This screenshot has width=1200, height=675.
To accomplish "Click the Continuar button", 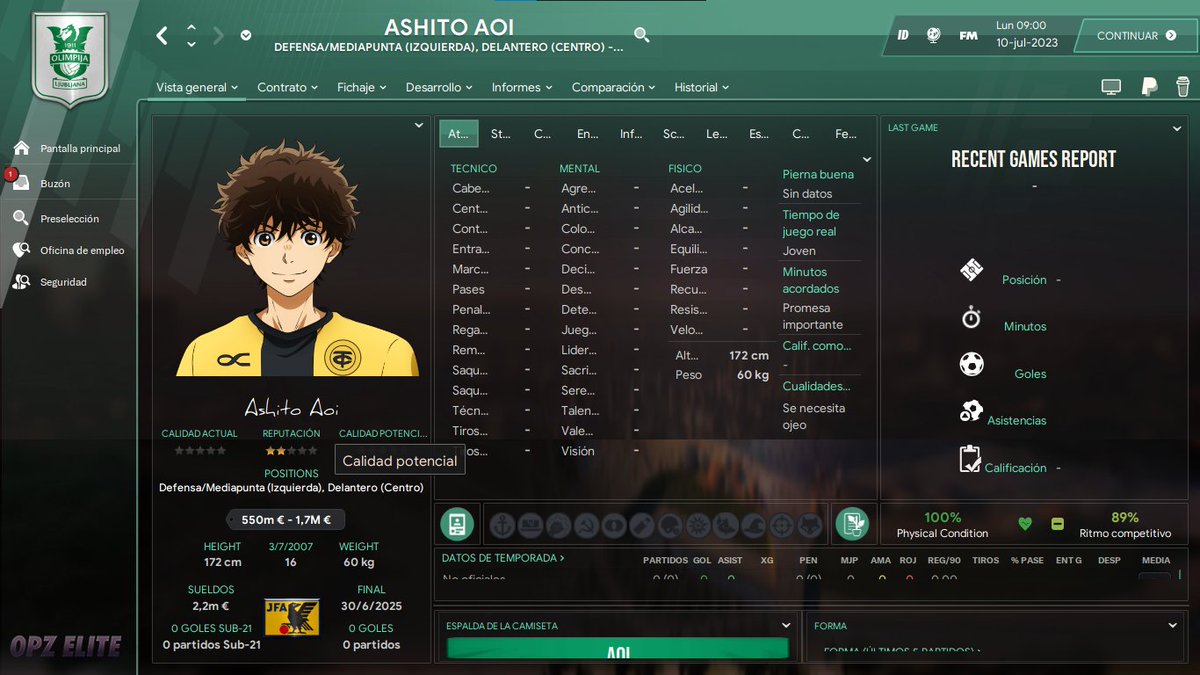I will point(1135,36).
